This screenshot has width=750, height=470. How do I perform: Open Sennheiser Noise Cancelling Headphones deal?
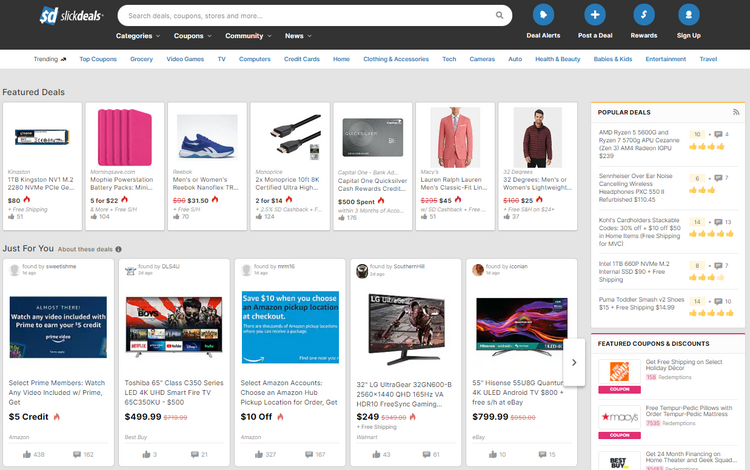coord(636,188)
